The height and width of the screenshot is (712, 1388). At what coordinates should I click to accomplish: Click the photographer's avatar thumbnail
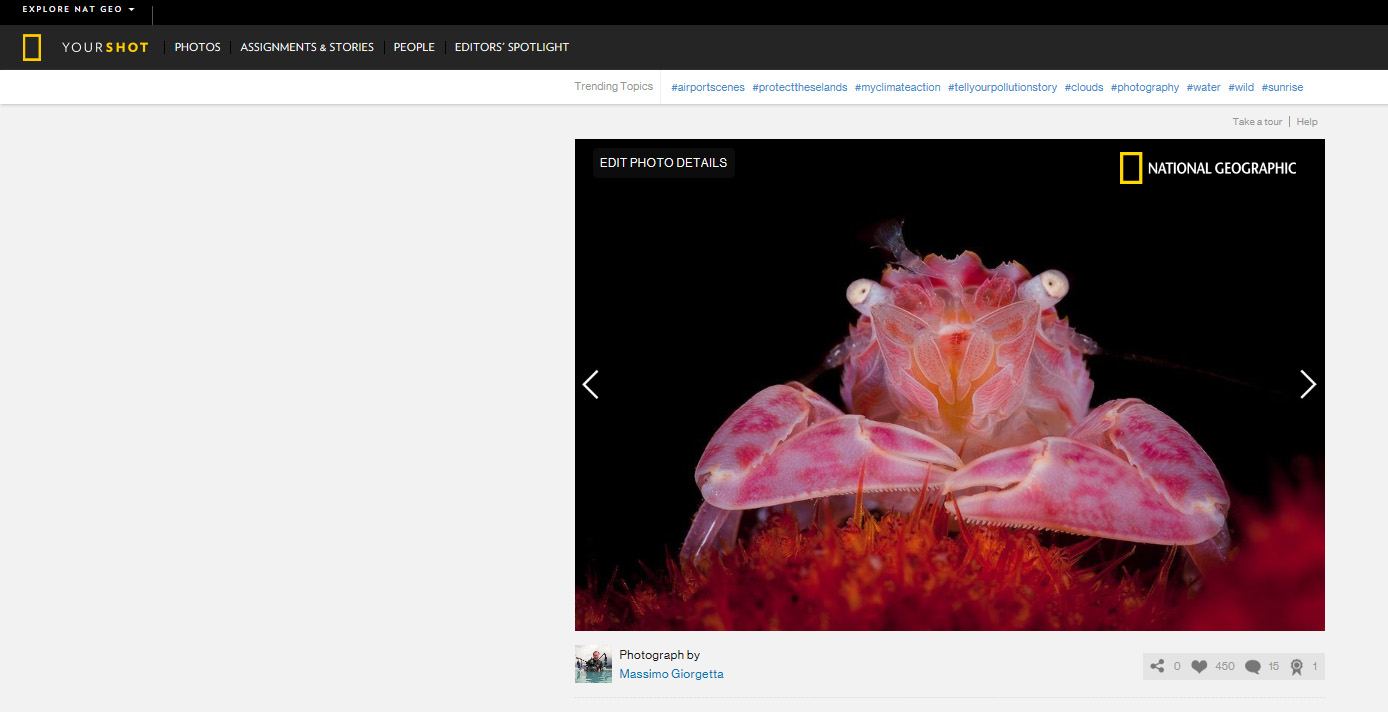[593, 664]
